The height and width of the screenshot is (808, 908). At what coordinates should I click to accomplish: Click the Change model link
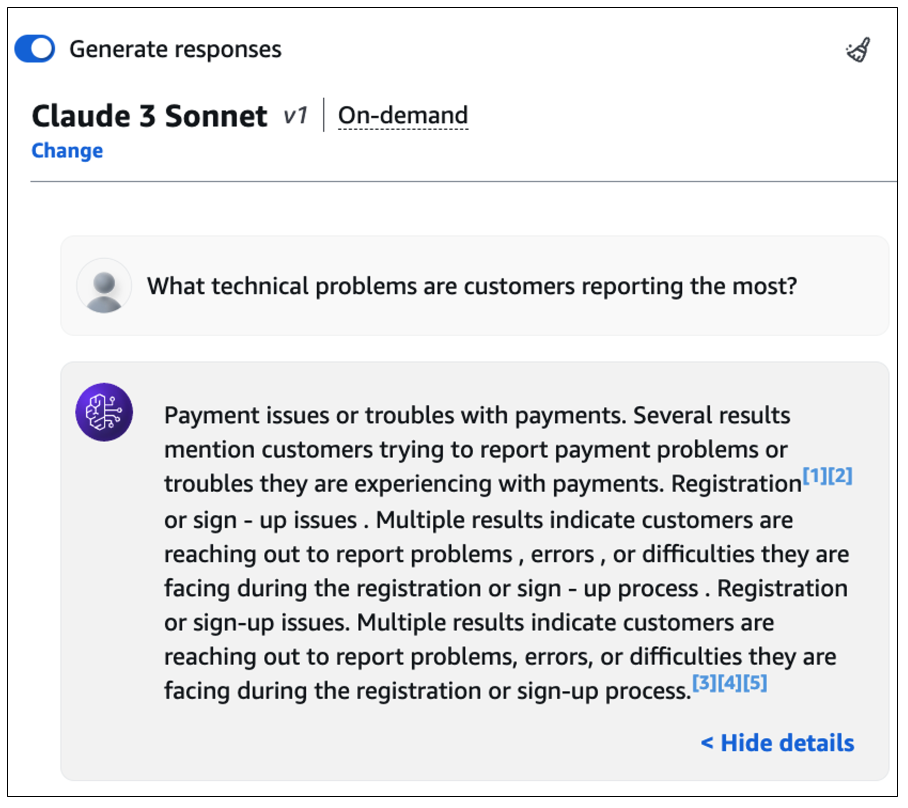pos(67,151)
